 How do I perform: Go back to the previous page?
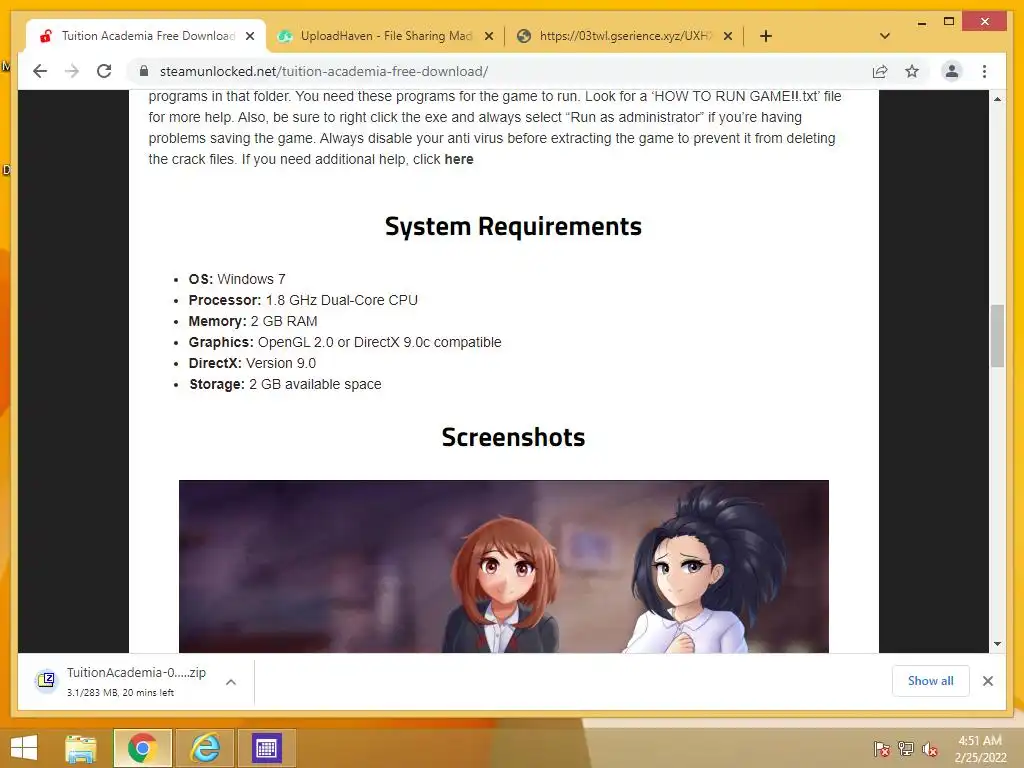pos(40,71)
